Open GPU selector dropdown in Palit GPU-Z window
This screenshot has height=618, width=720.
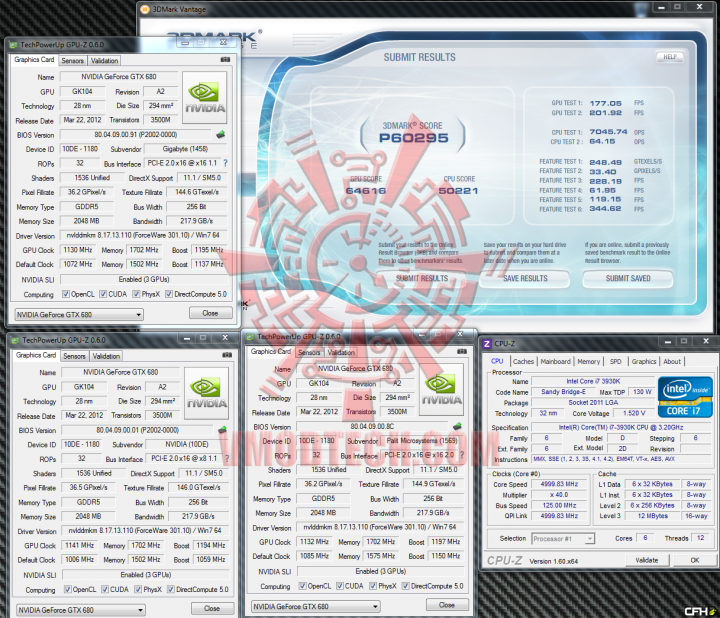316,607
